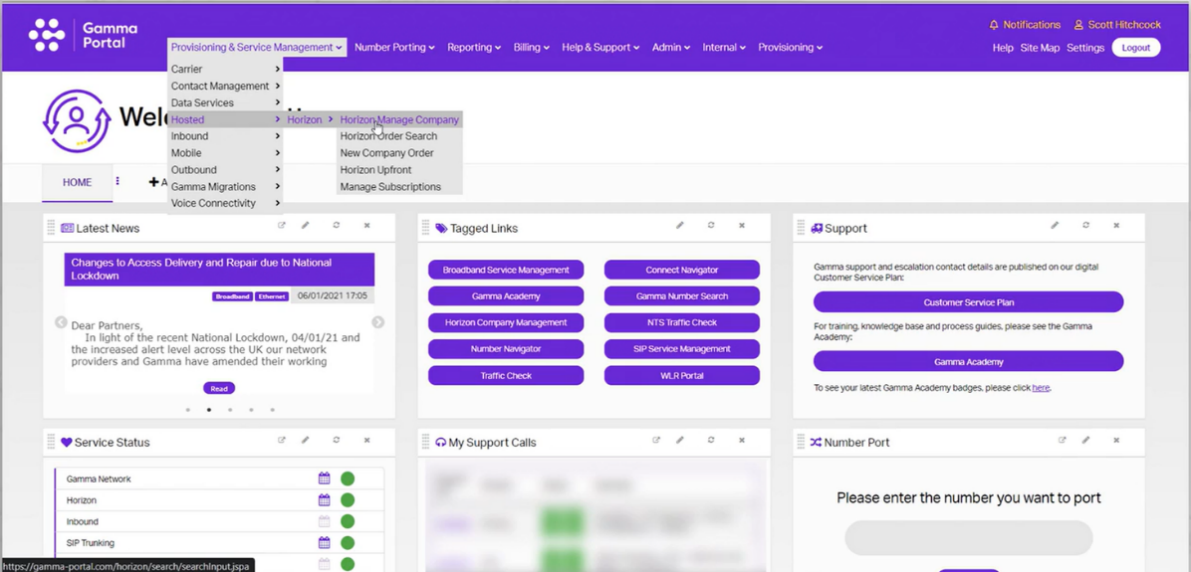Open Gamma Network calendar icon

pos(324,479)
